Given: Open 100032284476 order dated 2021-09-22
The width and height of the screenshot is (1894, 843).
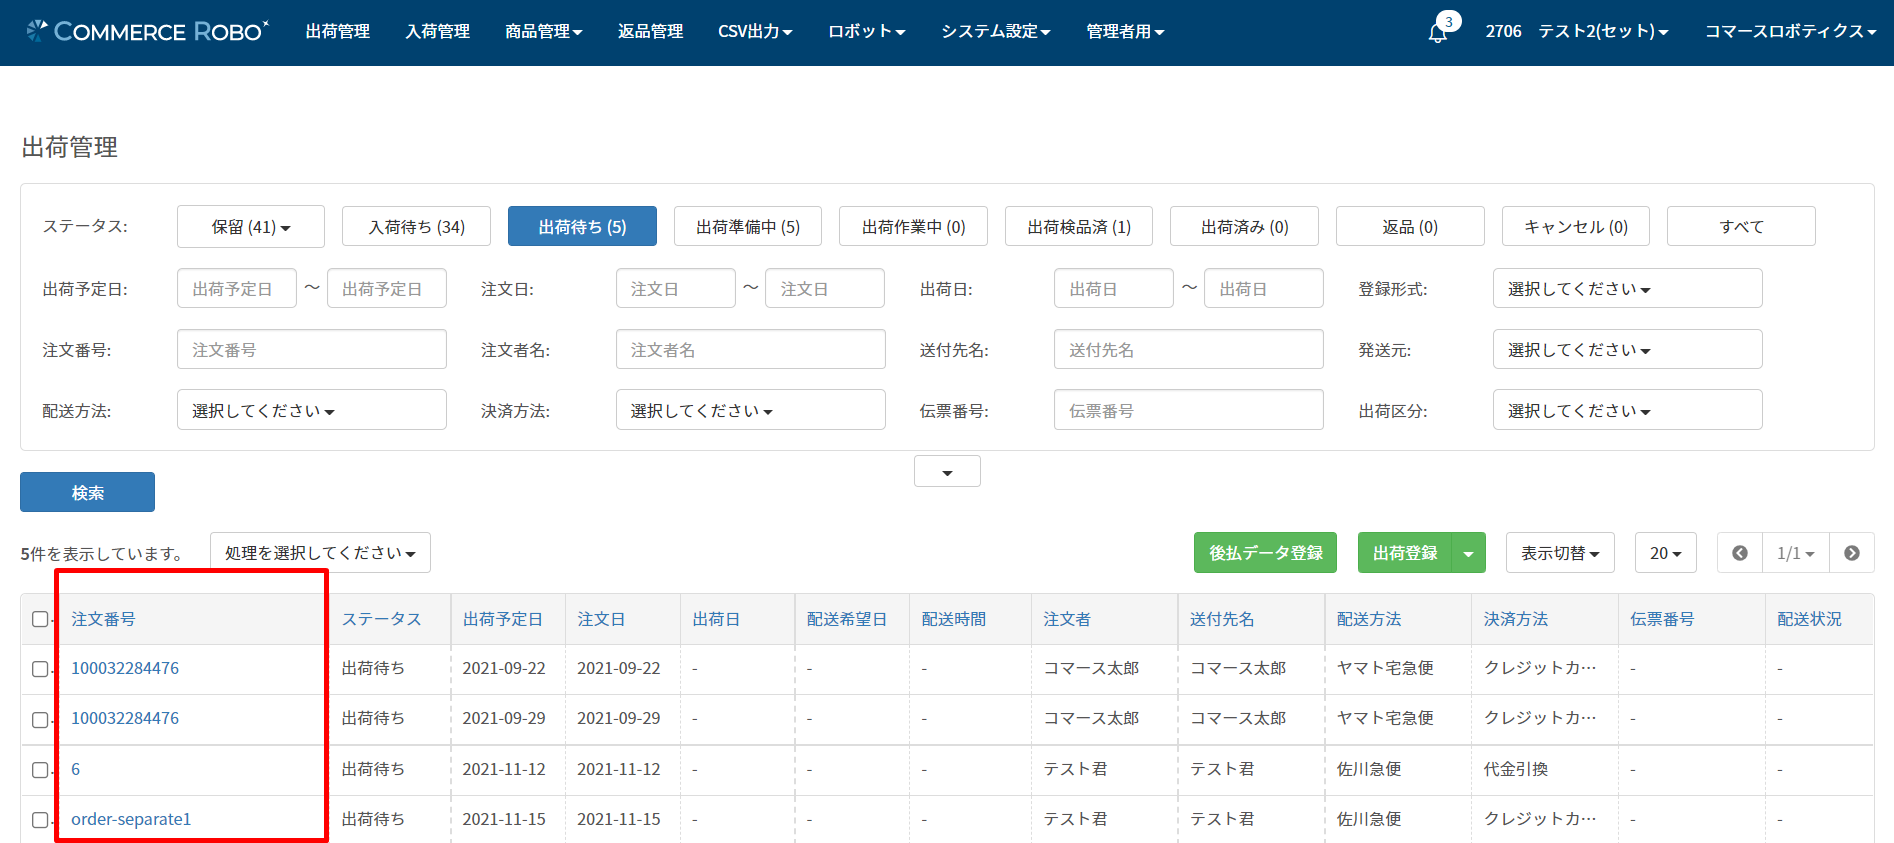Looking at the screenshot, I should tap(125, 668).
